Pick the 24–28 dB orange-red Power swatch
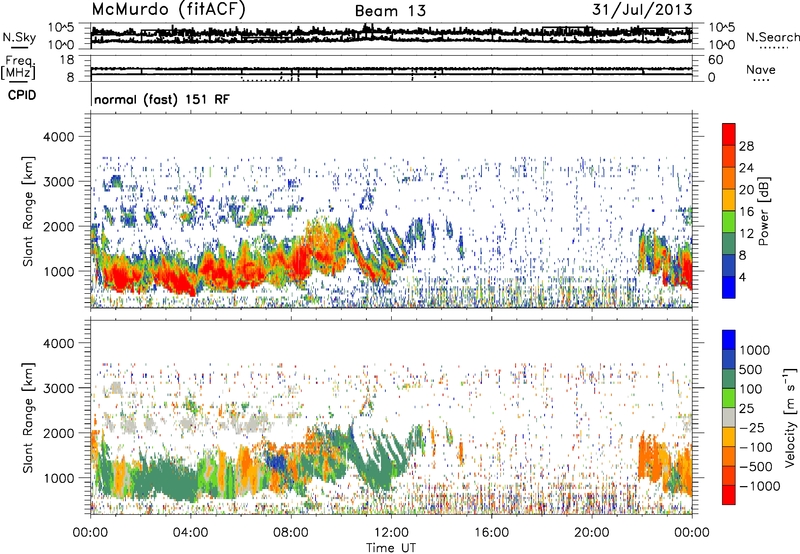The image size is (800, 554). click(729, 156)
